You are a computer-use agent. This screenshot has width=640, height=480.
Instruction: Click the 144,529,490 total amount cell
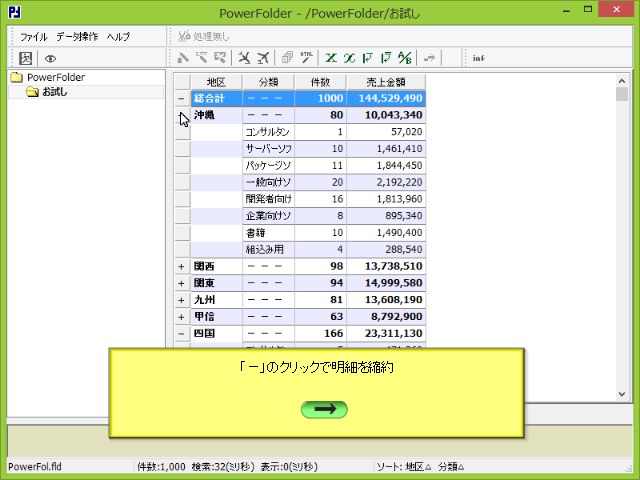[x=386, y=98]
